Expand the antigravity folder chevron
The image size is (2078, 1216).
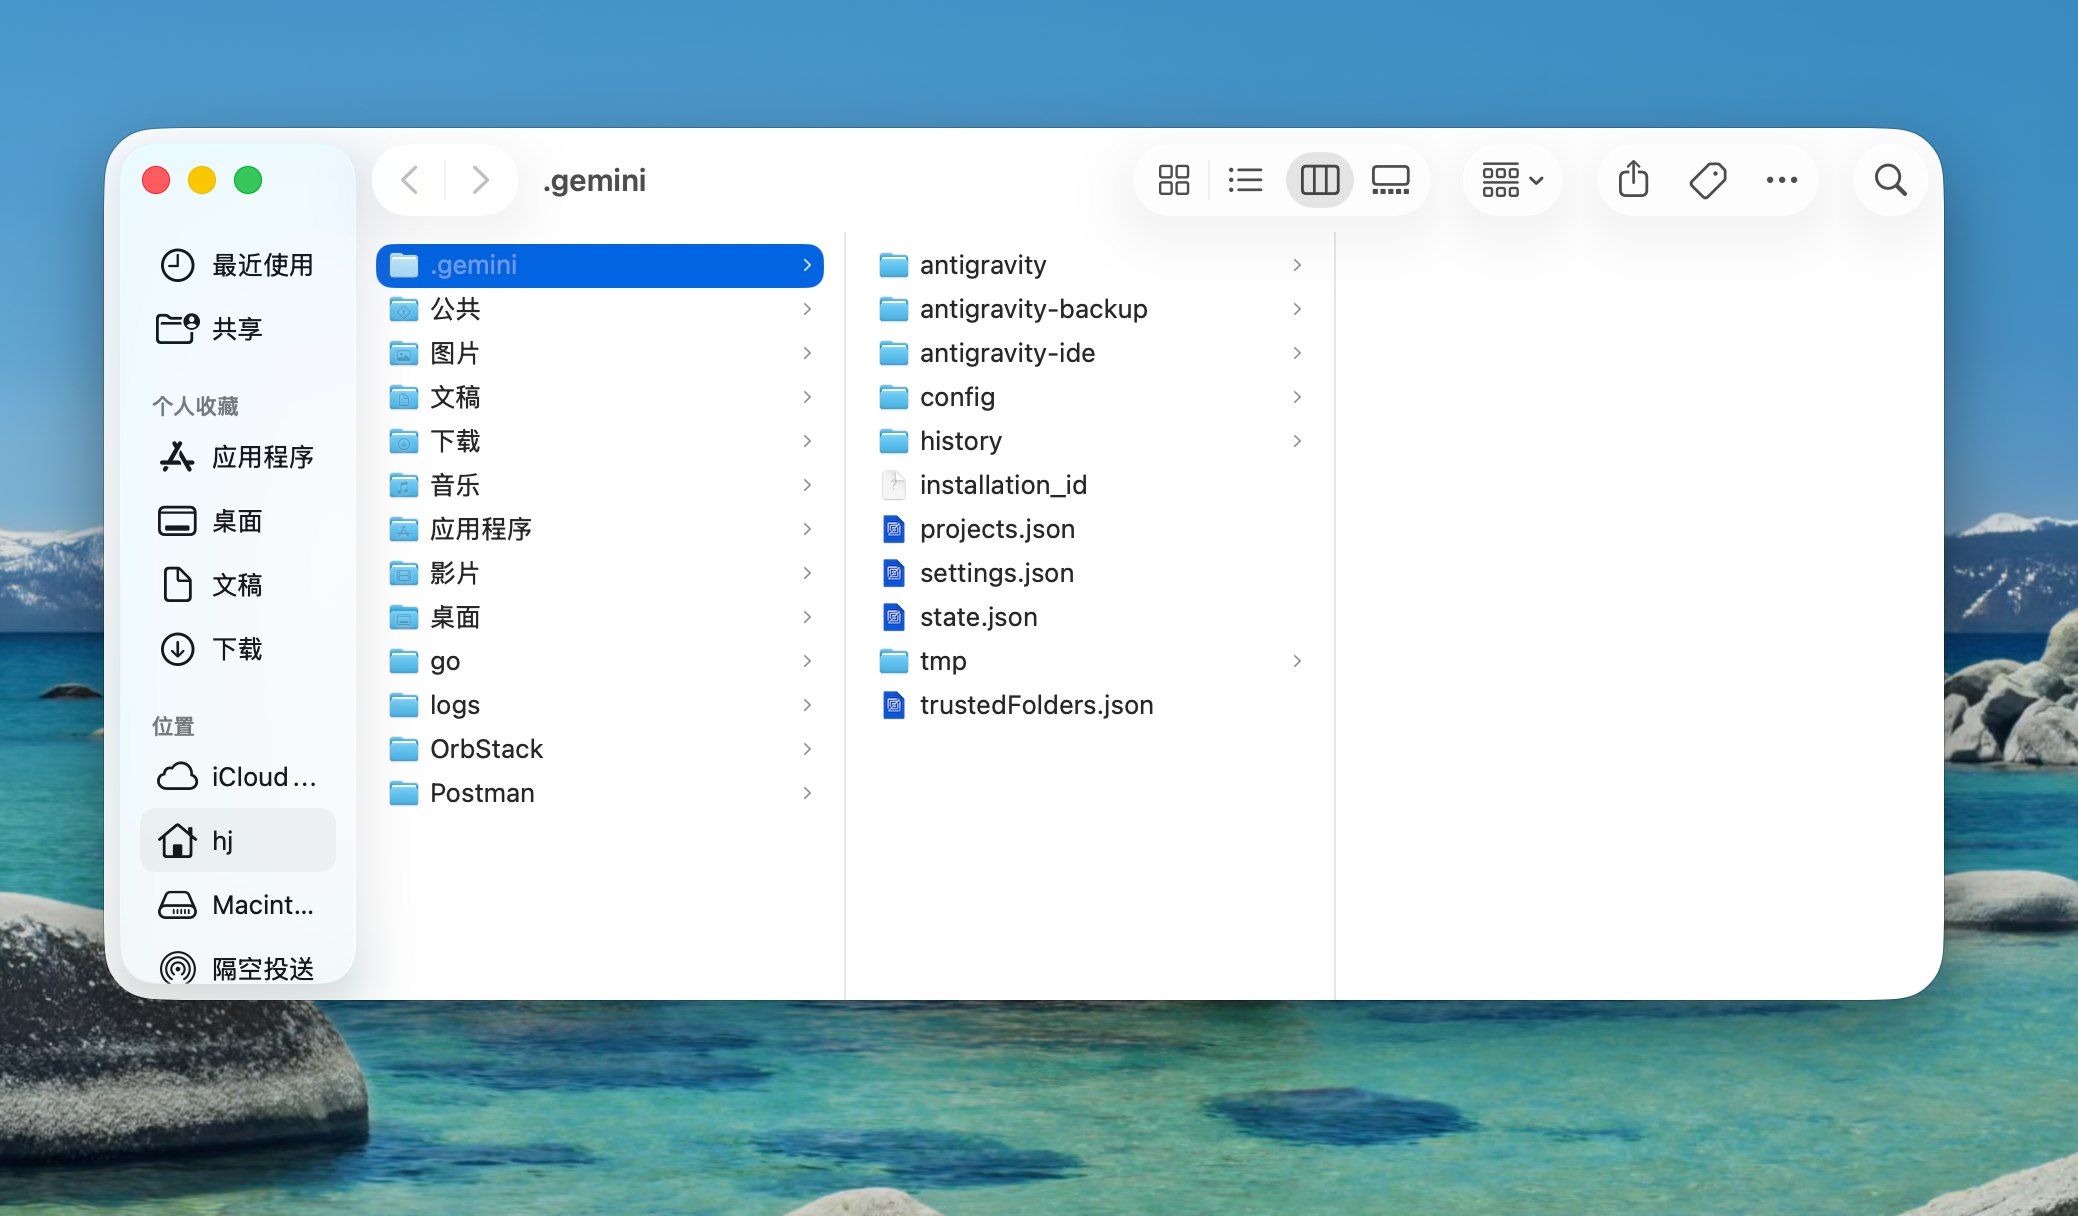1296,265
